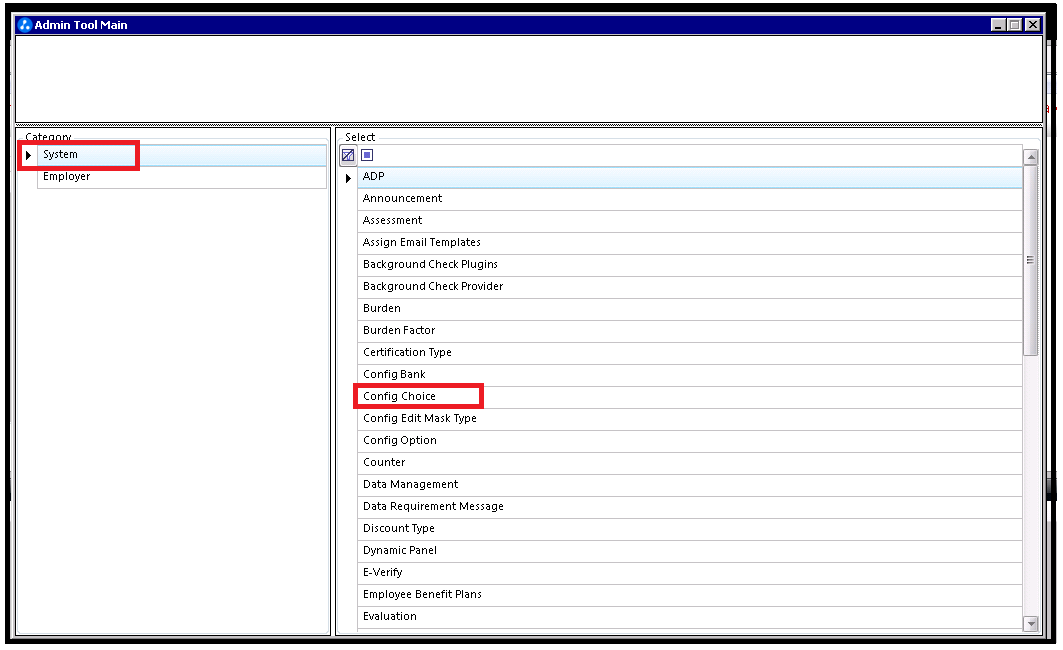Click the Admin Tool Main app icon
The image size is (1063, 650).
coord(25,25)
